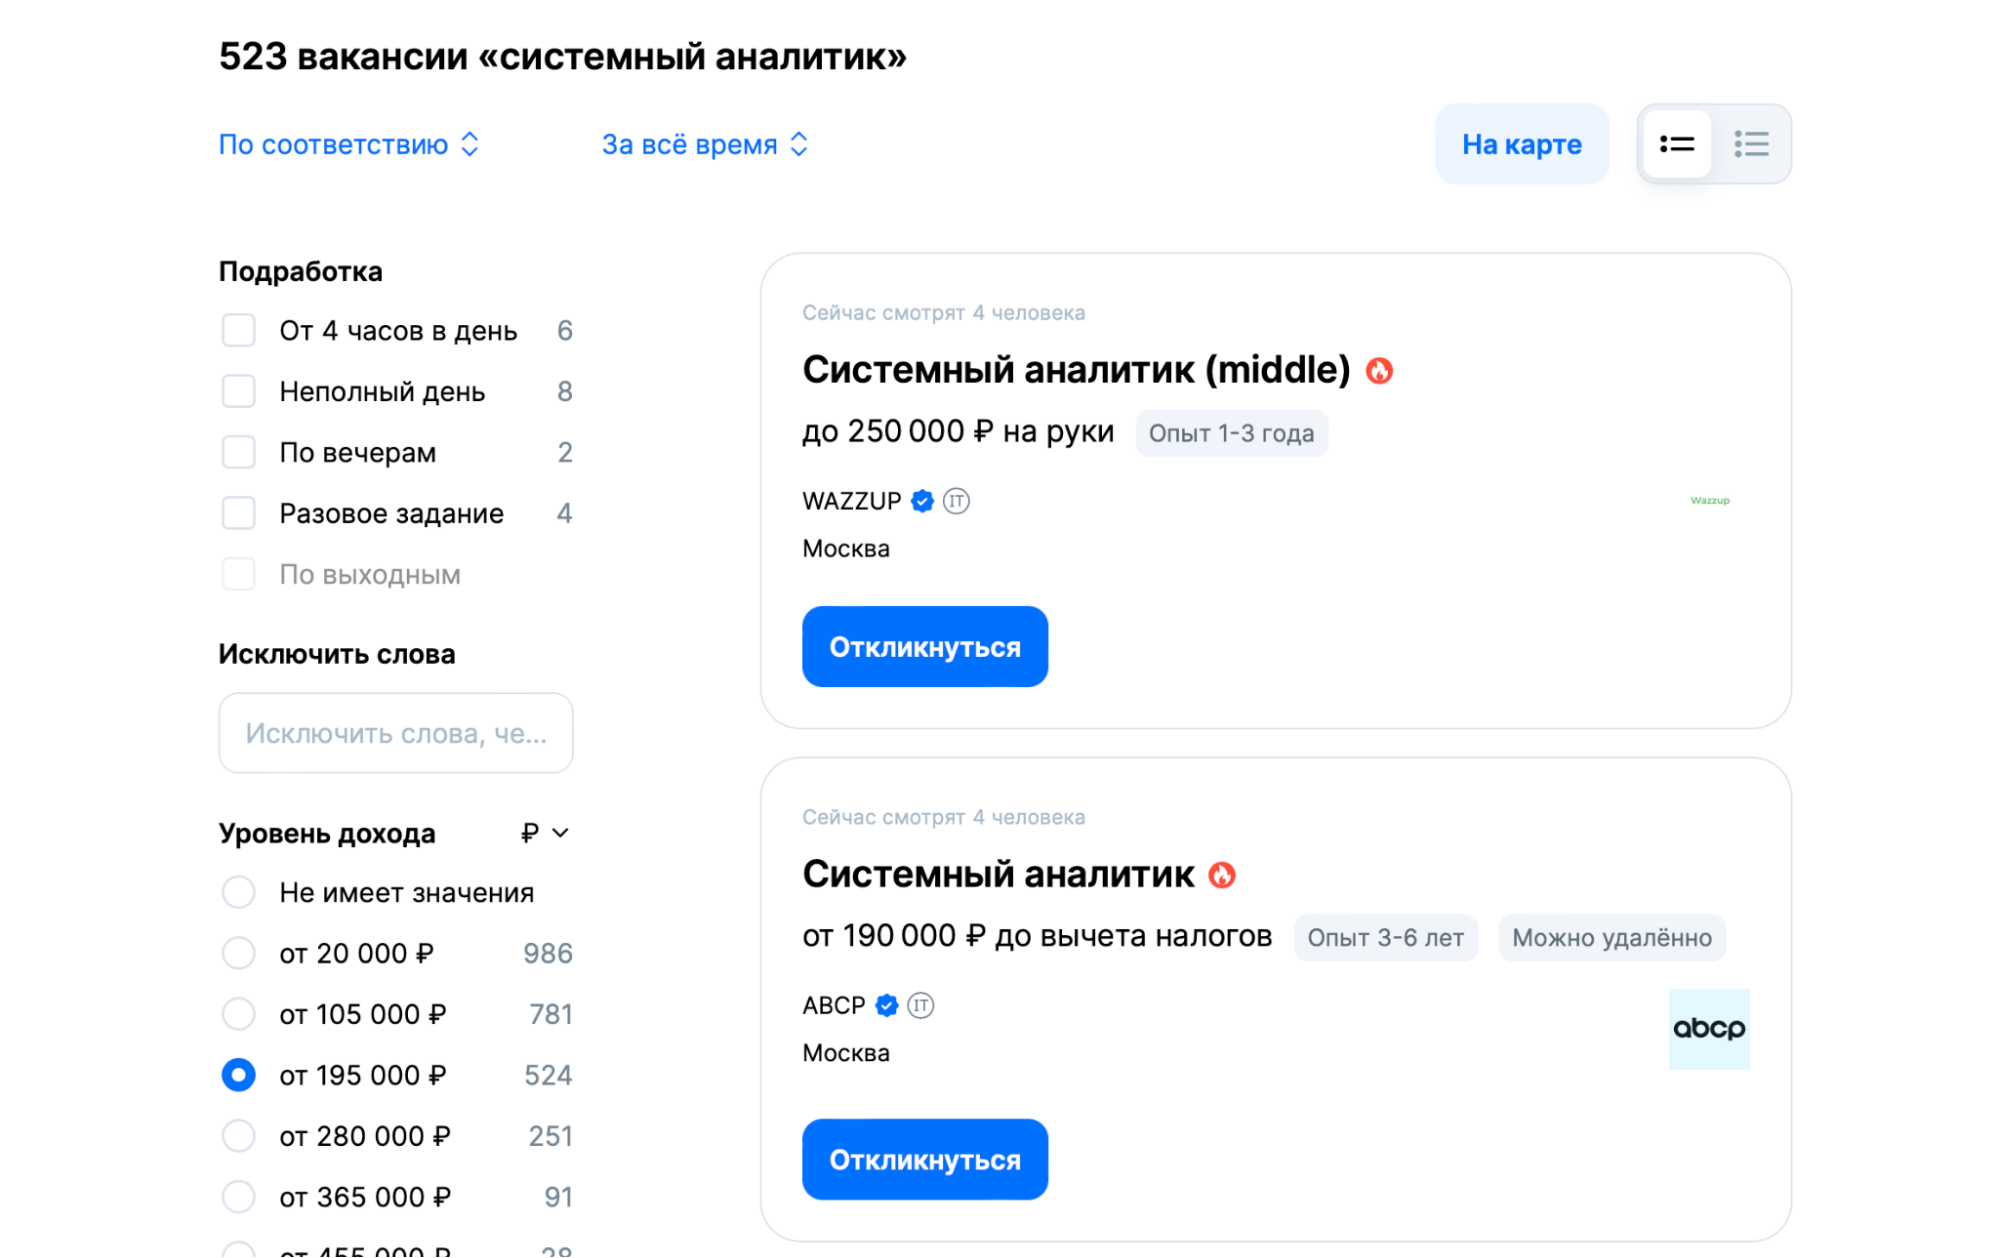
Task: Click the IT accreditation icon next to WAZZUP
Action: 957,501
